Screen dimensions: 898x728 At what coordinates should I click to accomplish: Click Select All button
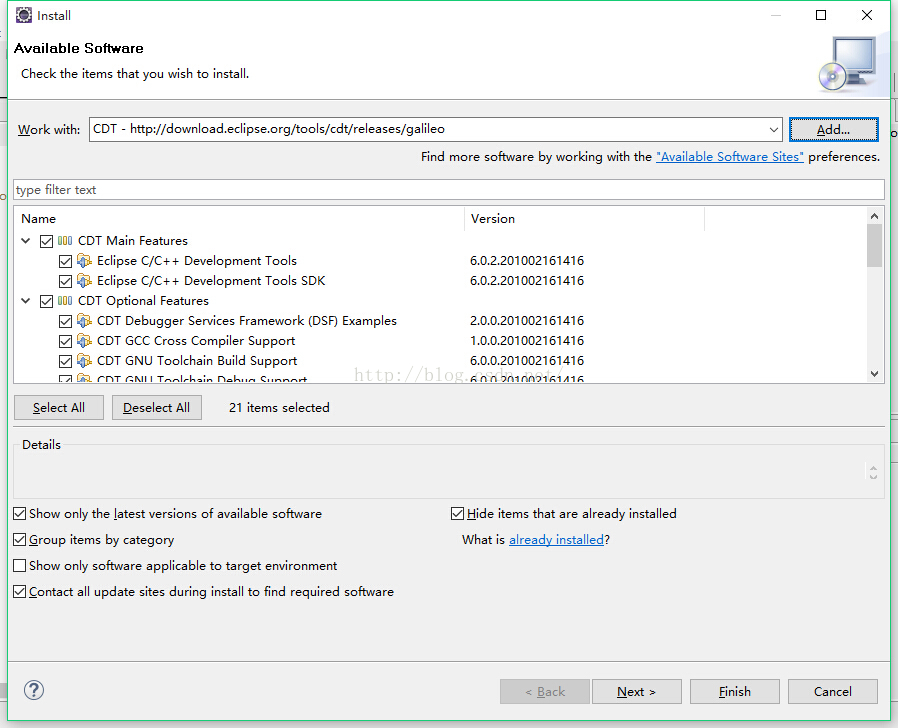coord(59,408)
